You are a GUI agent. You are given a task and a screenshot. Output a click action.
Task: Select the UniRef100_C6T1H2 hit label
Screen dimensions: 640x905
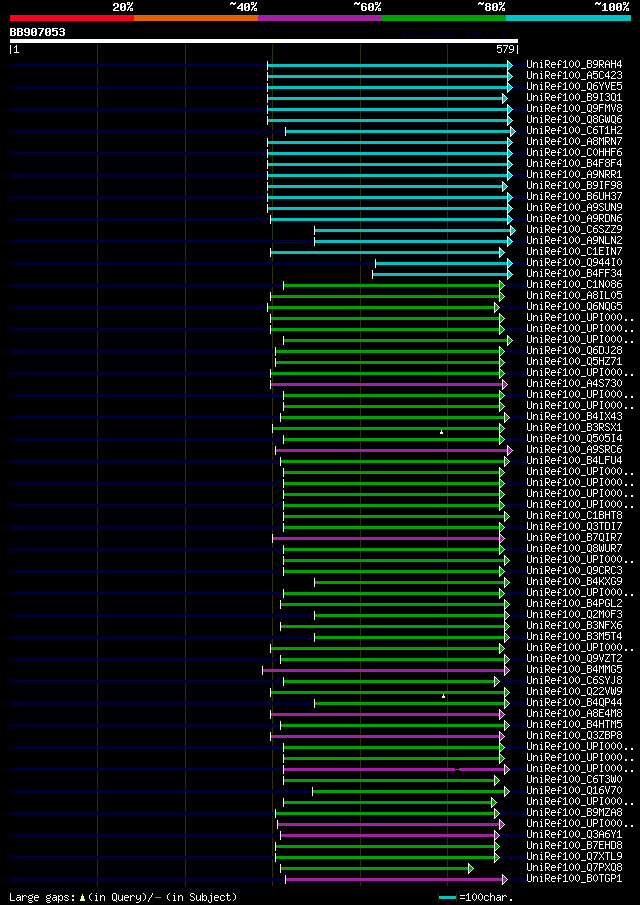(x=574, y=130)
